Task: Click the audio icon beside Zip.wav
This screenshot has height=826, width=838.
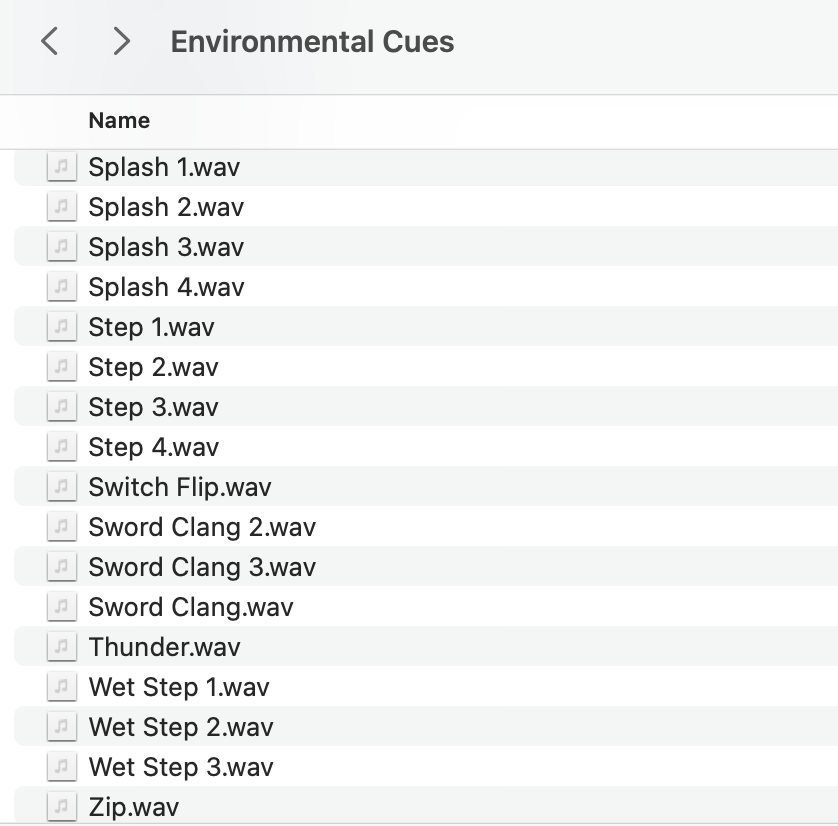Action: [x=61, y=806]
